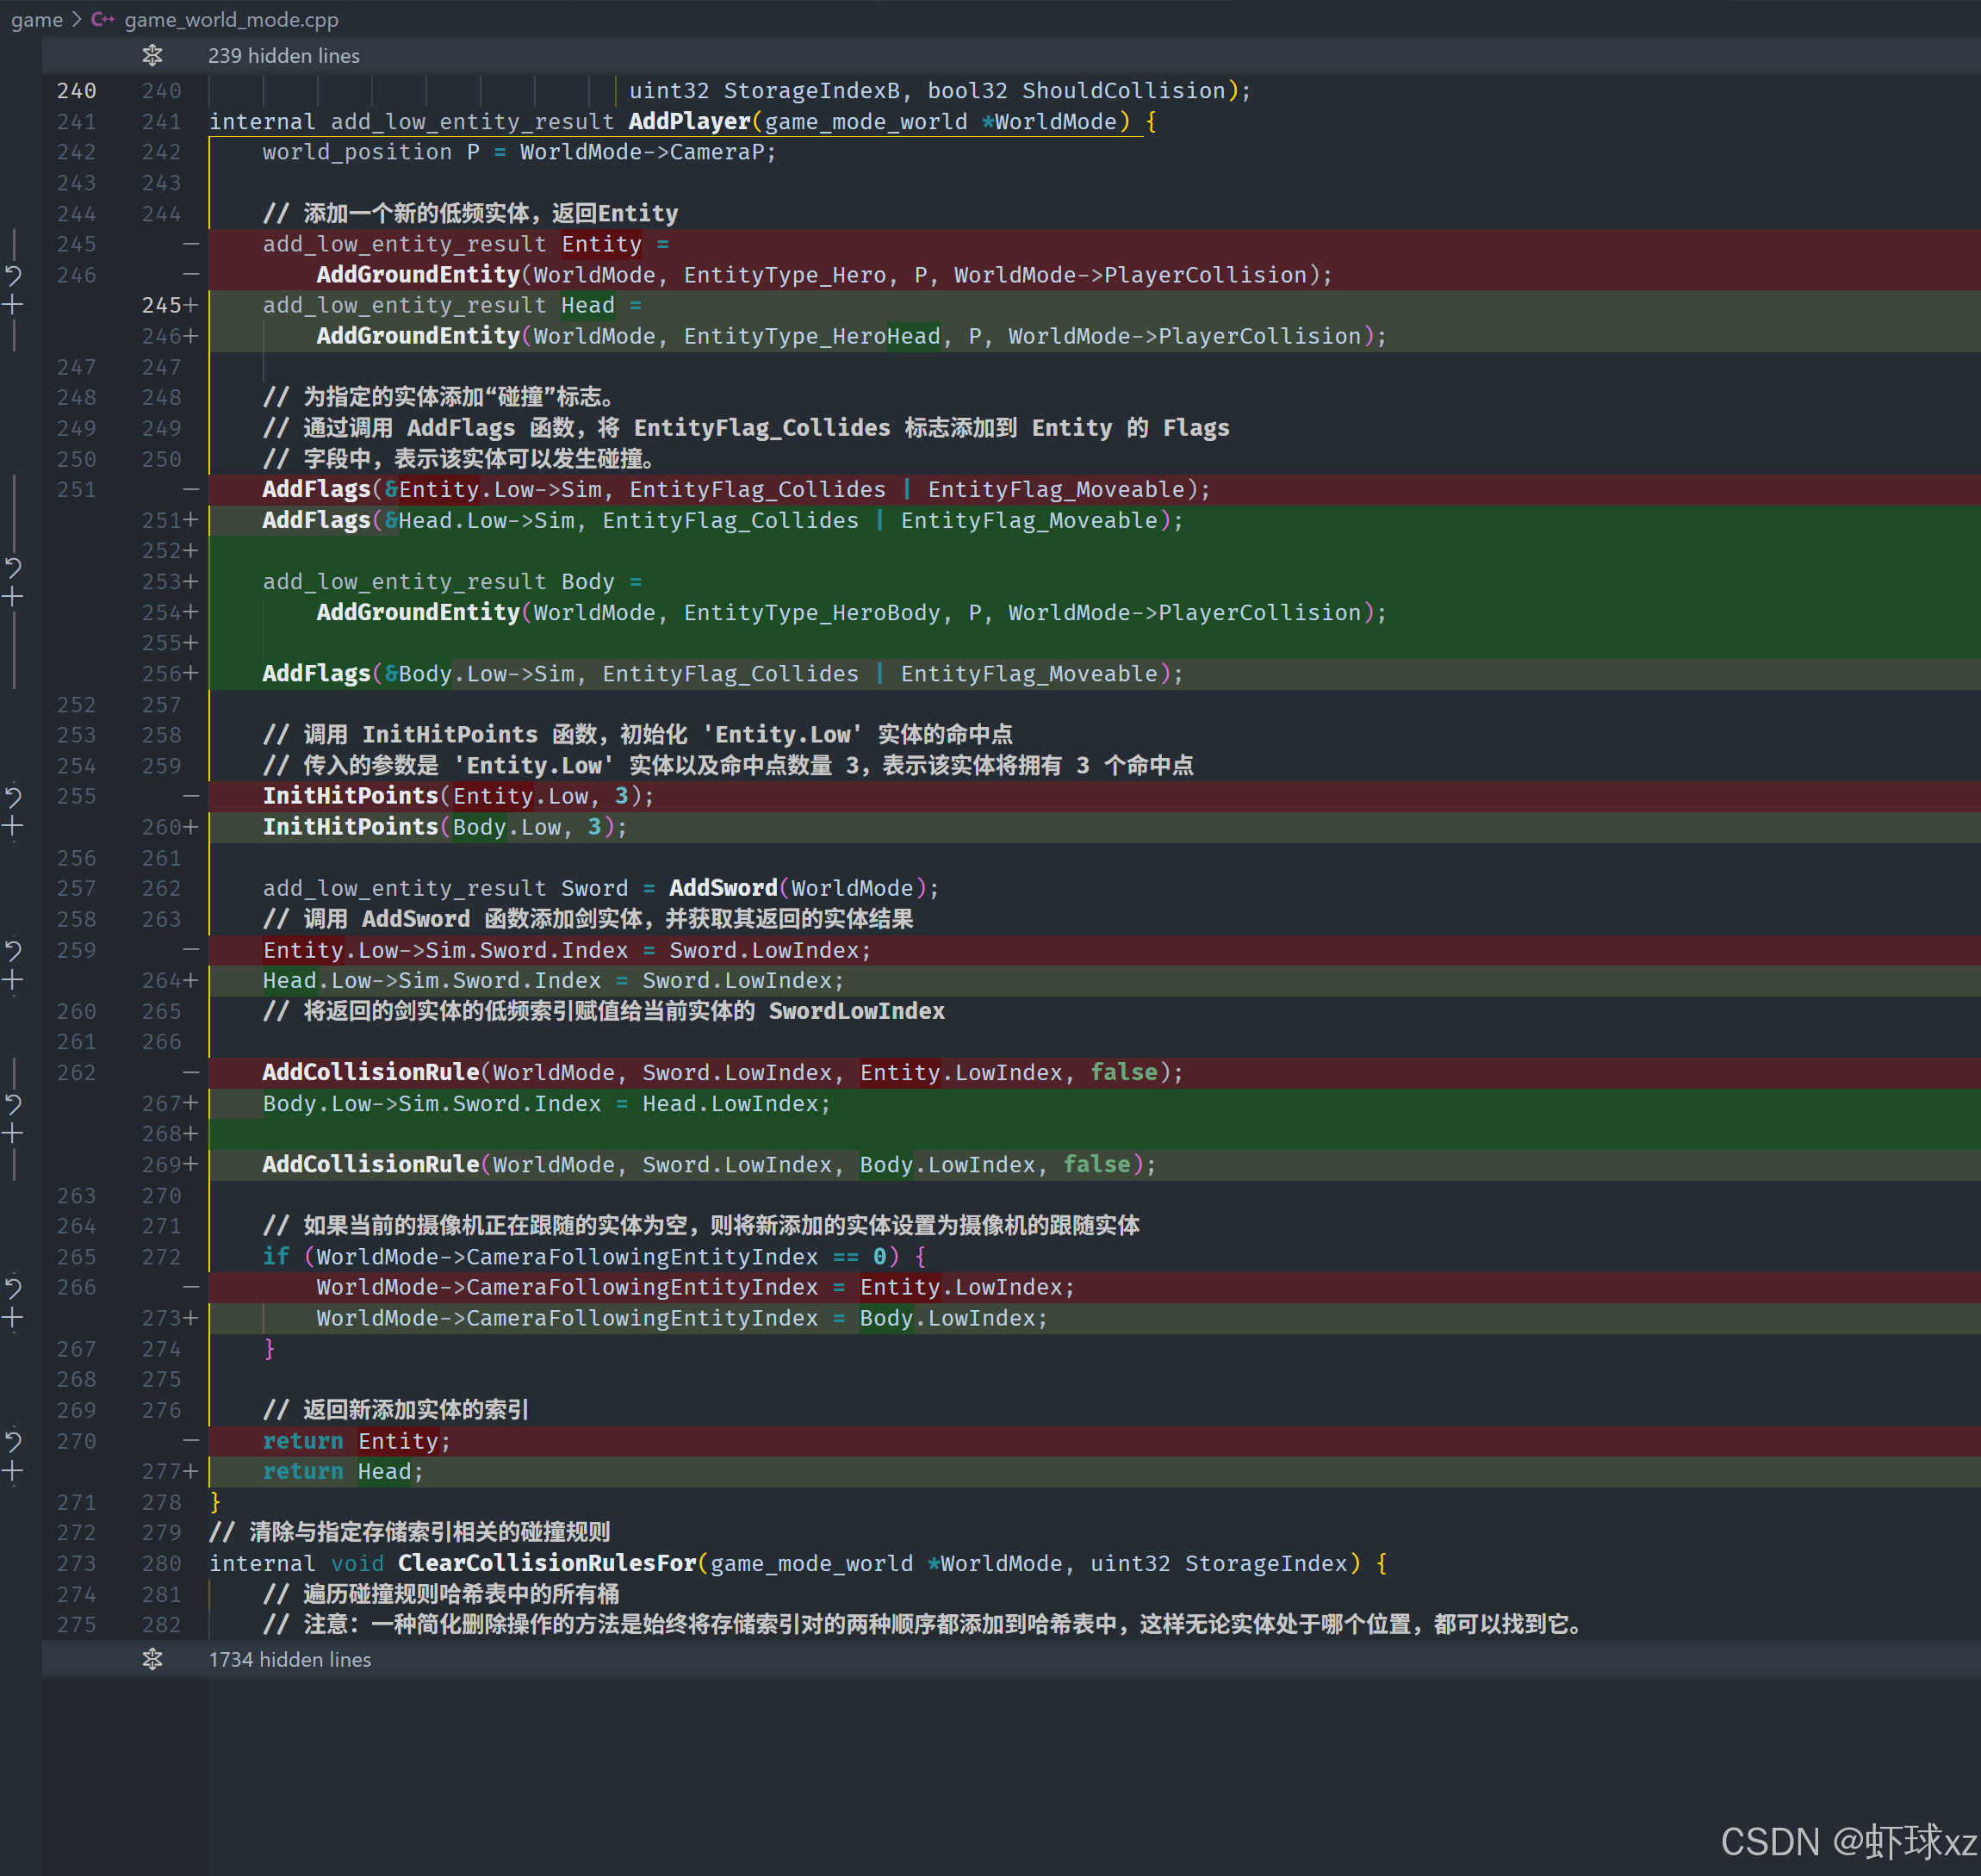Revert the AddFlags Entity.Low change block
This screenshot has width=1981, height=1876.
pyautogui.click(x=13, y=567)
